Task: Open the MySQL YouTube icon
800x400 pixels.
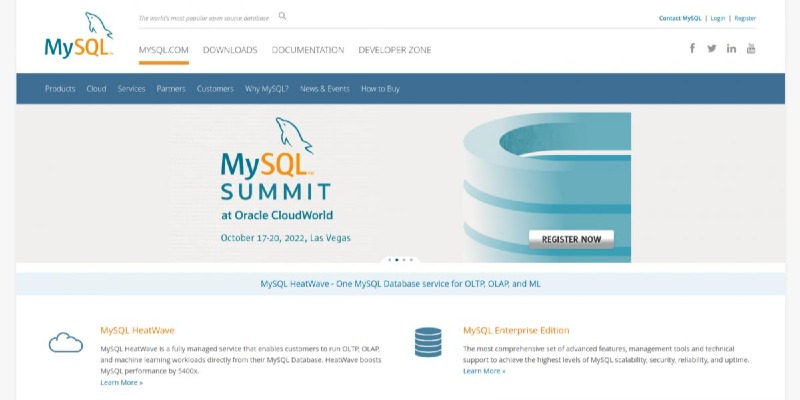Action: point(751,48)
